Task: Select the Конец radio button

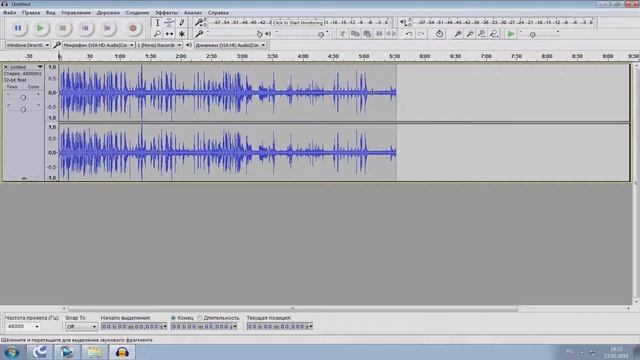Action: pos(173,318)
